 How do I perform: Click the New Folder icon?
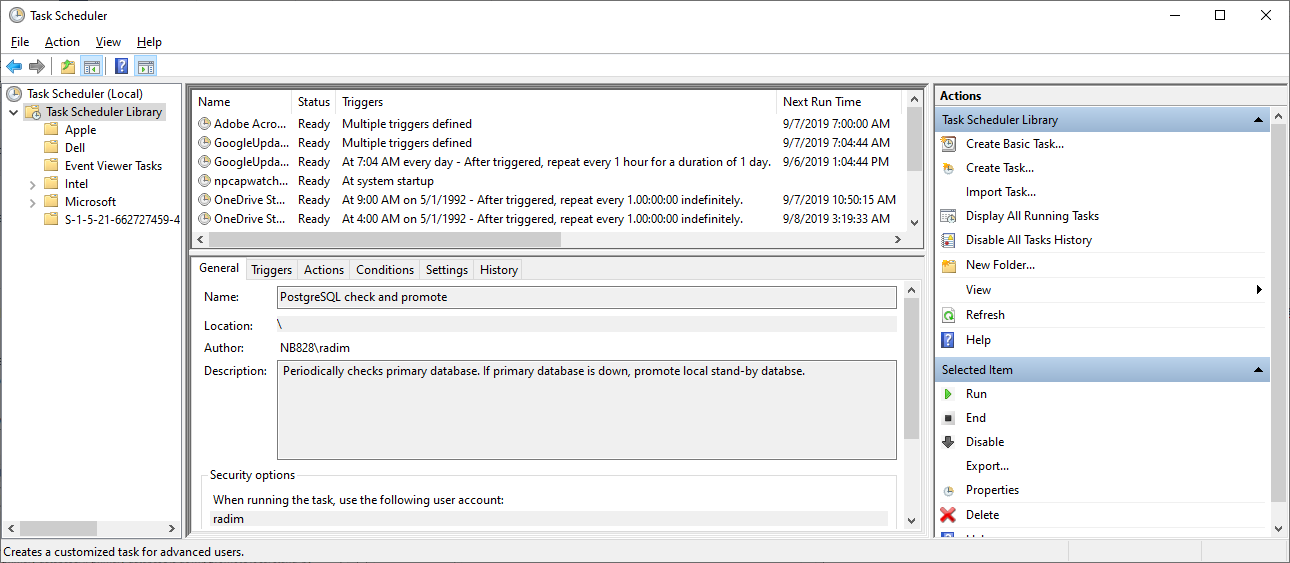pos(948,265)
